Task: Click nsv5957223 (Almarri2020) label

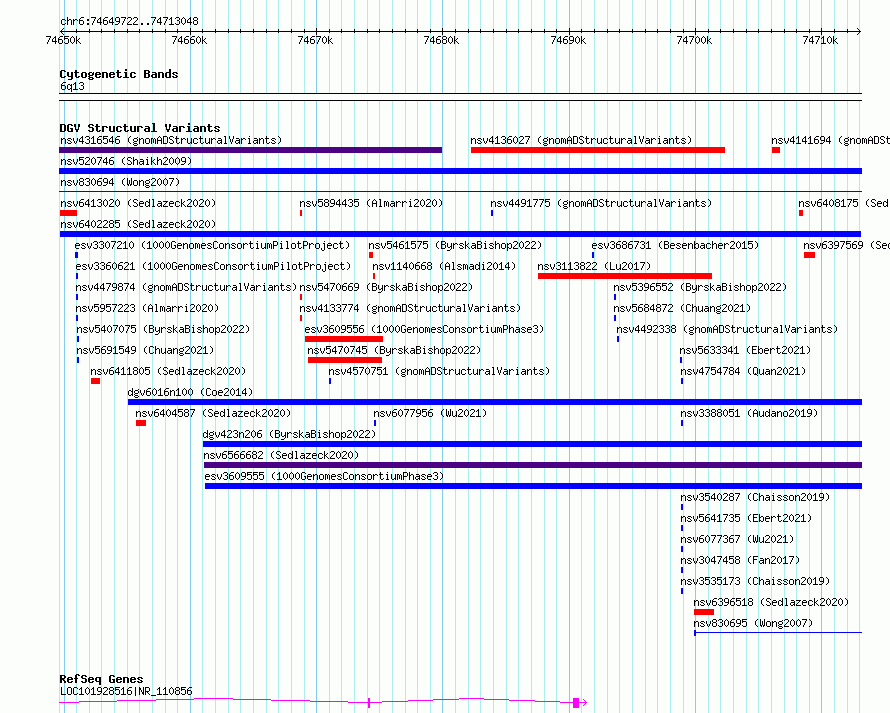Action: tap(147, 308)
